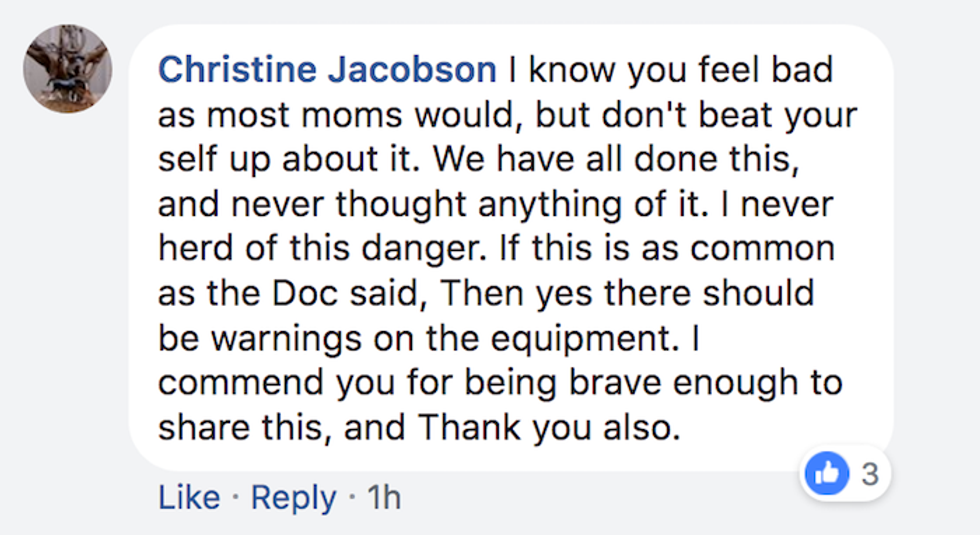
Task: Click the blue thumbs-up reaction icon
Action: 828,474
